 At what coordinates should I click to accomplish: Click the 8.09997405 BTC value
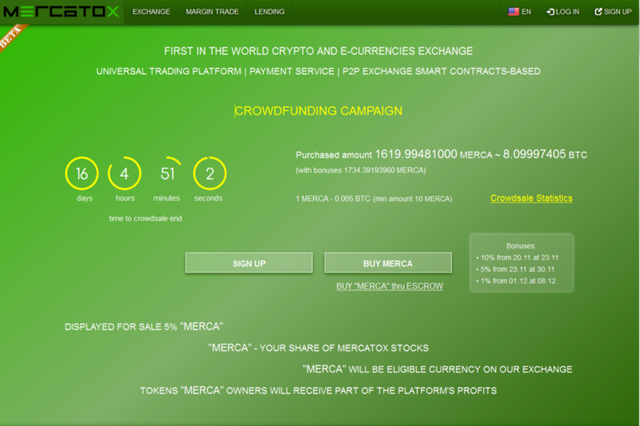pyautogui.click(x=545, y=154)
